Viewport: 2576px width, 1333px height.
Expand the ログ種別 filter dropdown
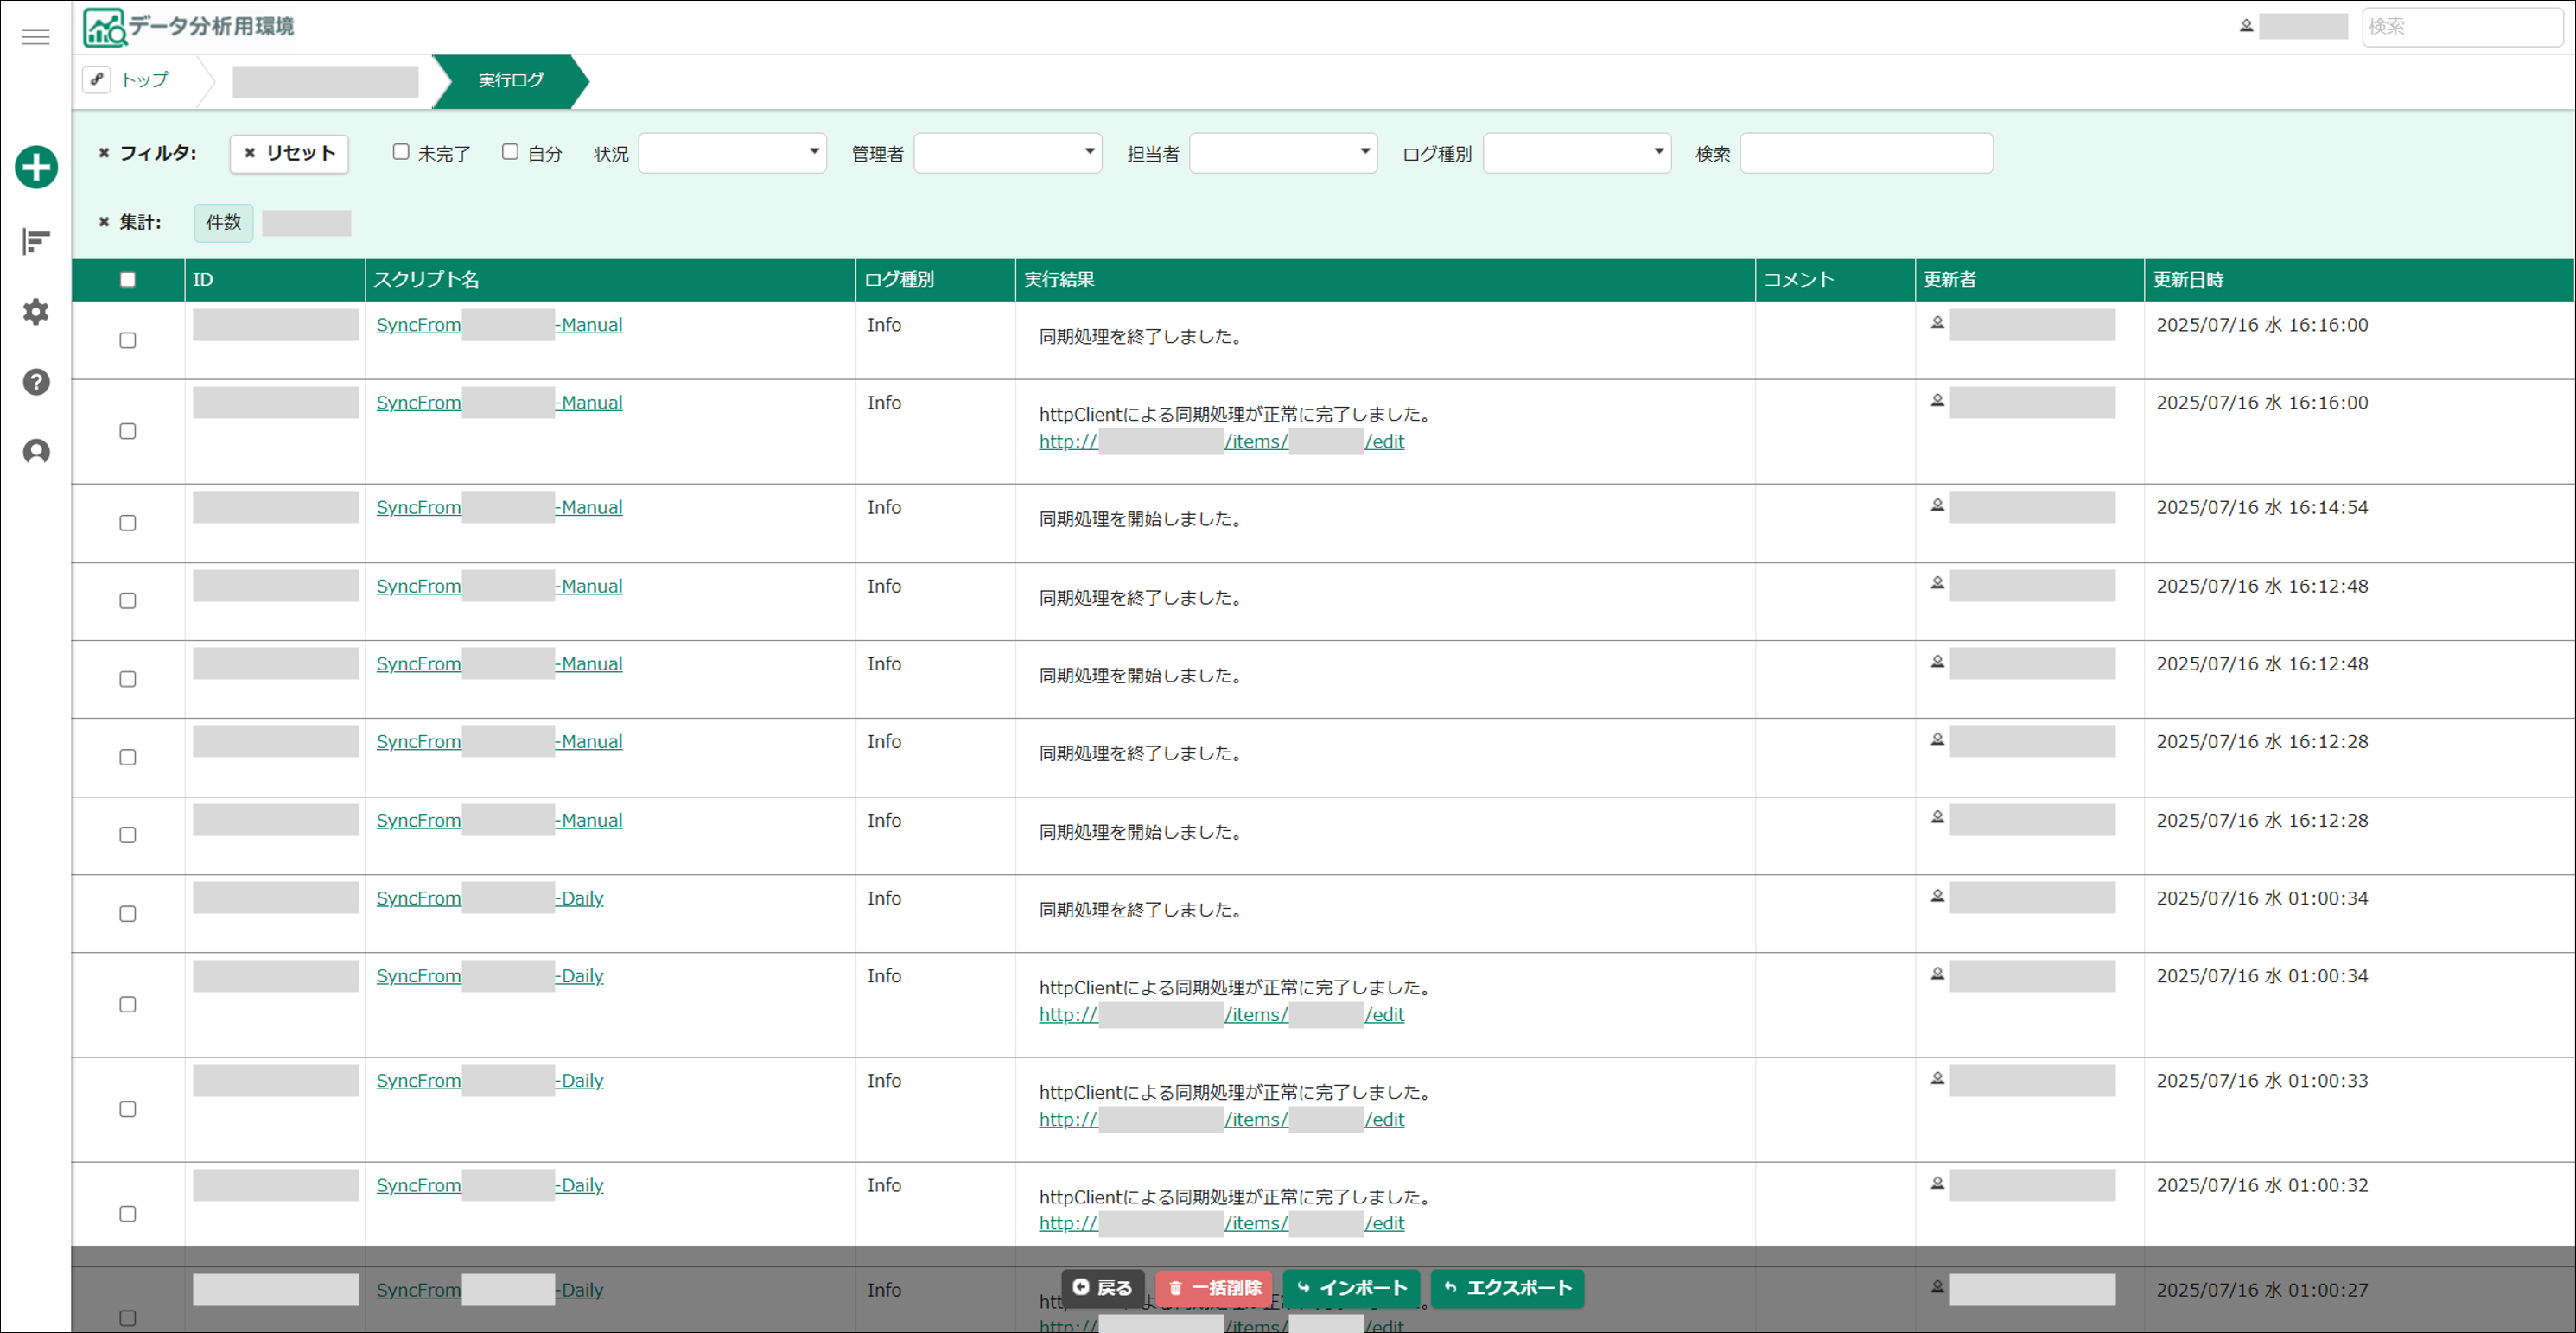(x=1576, y=153)
